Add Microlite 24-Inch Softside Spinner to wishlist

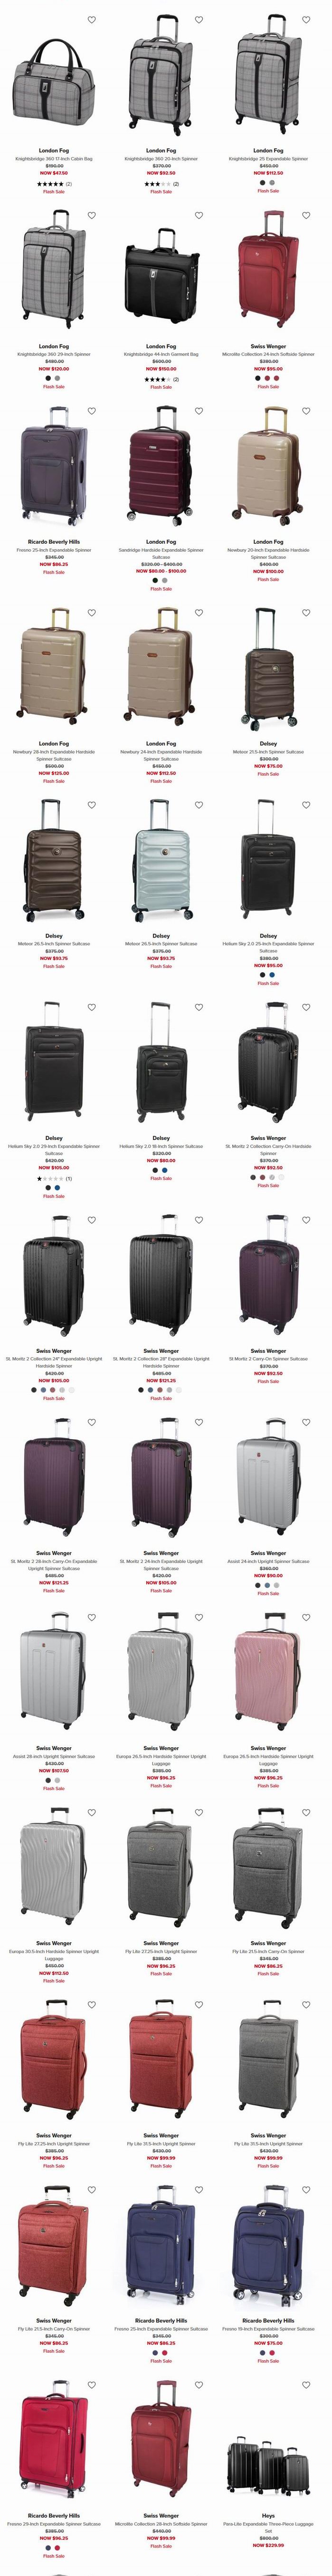coord(305,215)
